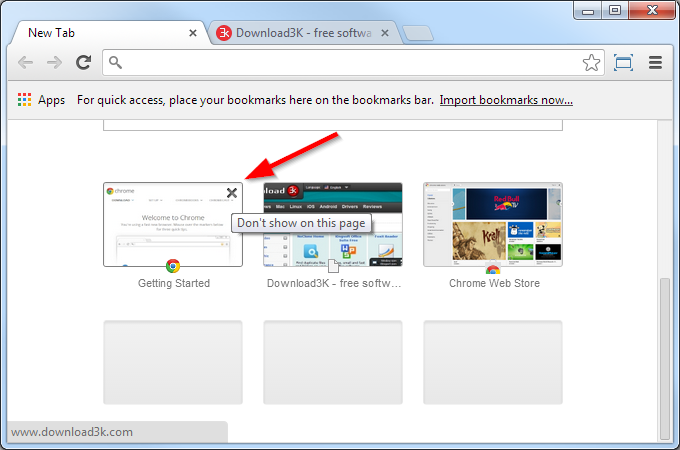
Task: Go forward using the forward arrow
Action: (54, 63)
